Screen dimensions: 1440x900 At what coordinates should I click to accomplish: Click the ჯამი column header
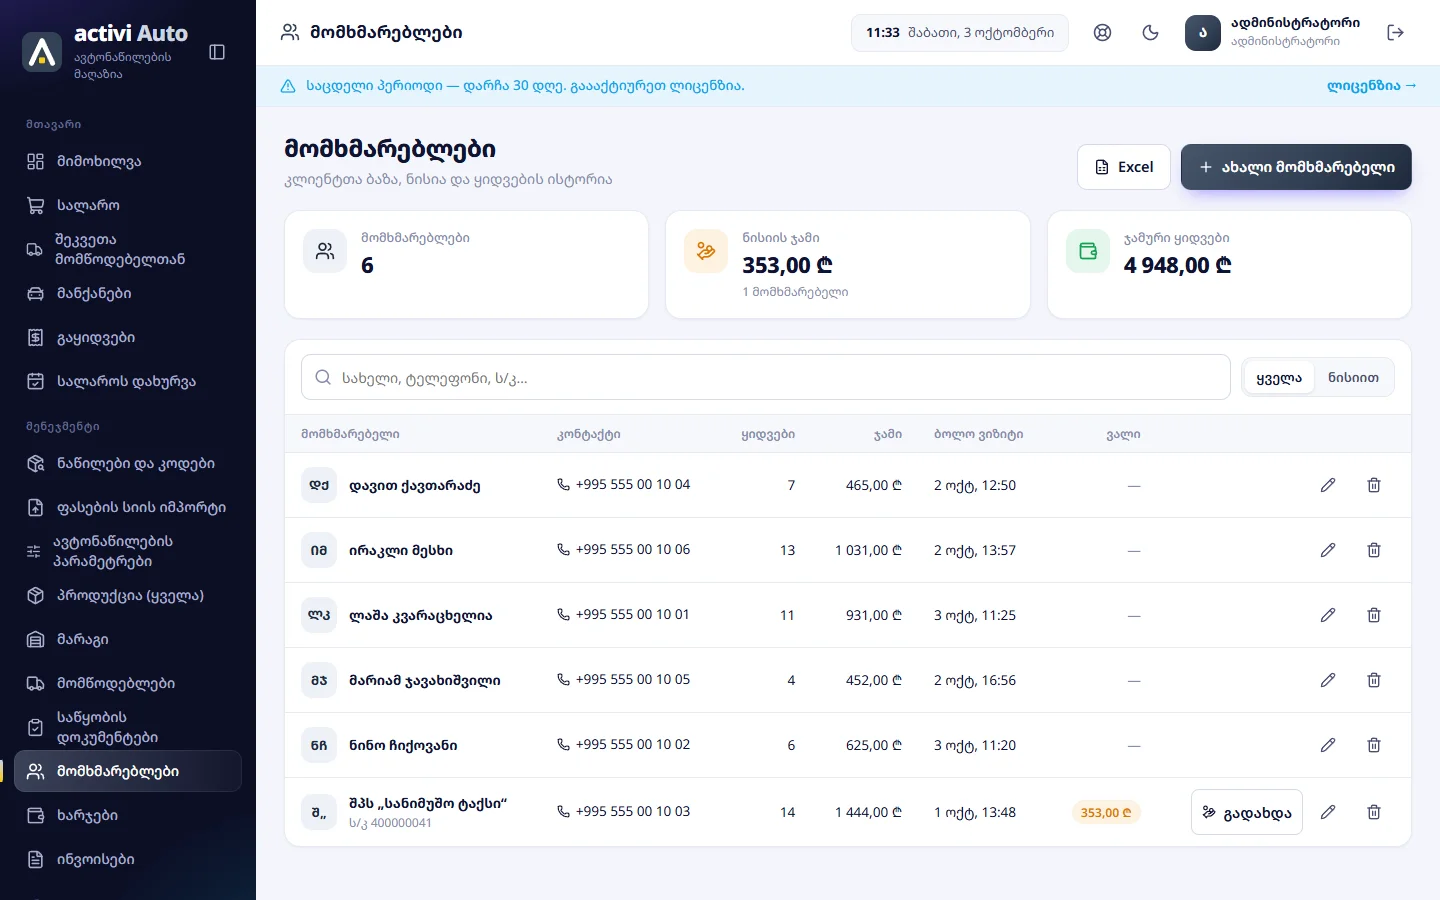pos(888,434)
